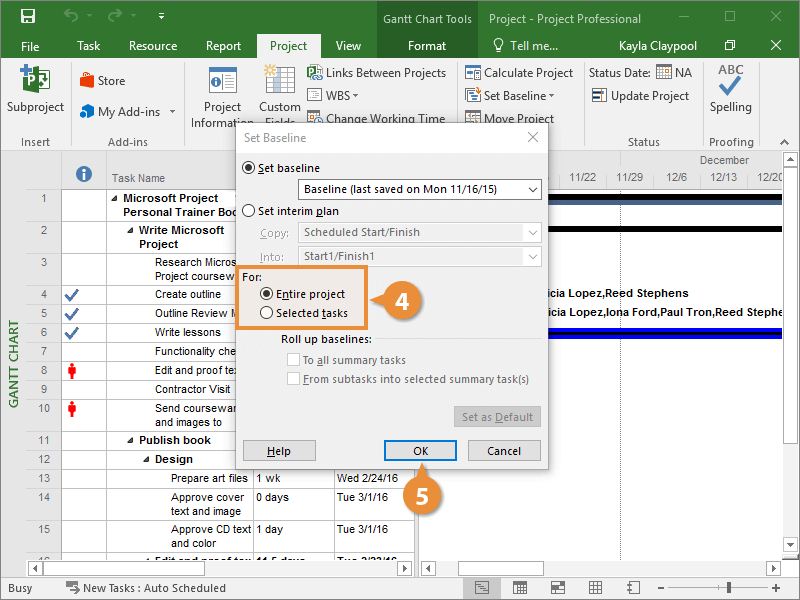
Task: Click the Help button in the dialog
Action: 279,451
